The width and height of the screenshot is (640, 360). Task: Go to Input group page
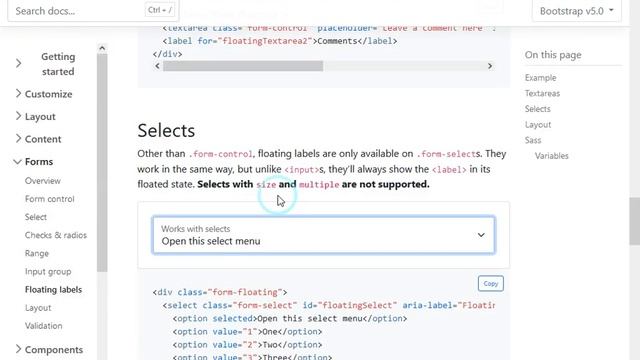click(x=48, y=271)
